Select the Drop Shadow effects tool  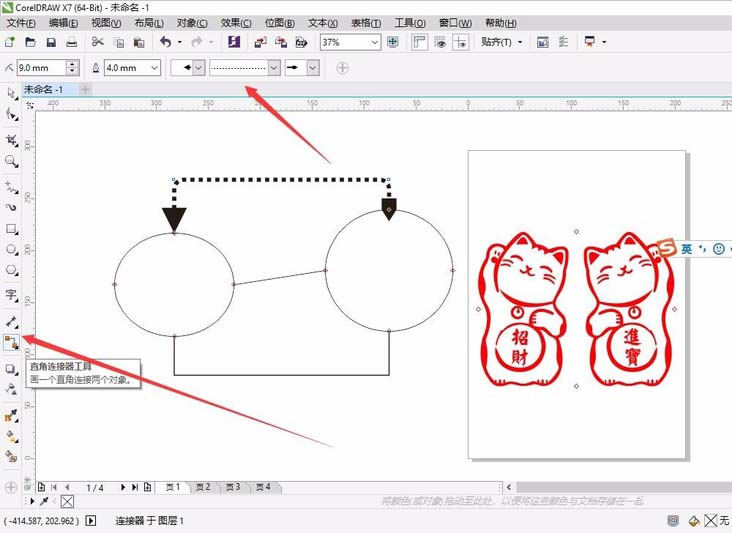click(x=12, y=369)
